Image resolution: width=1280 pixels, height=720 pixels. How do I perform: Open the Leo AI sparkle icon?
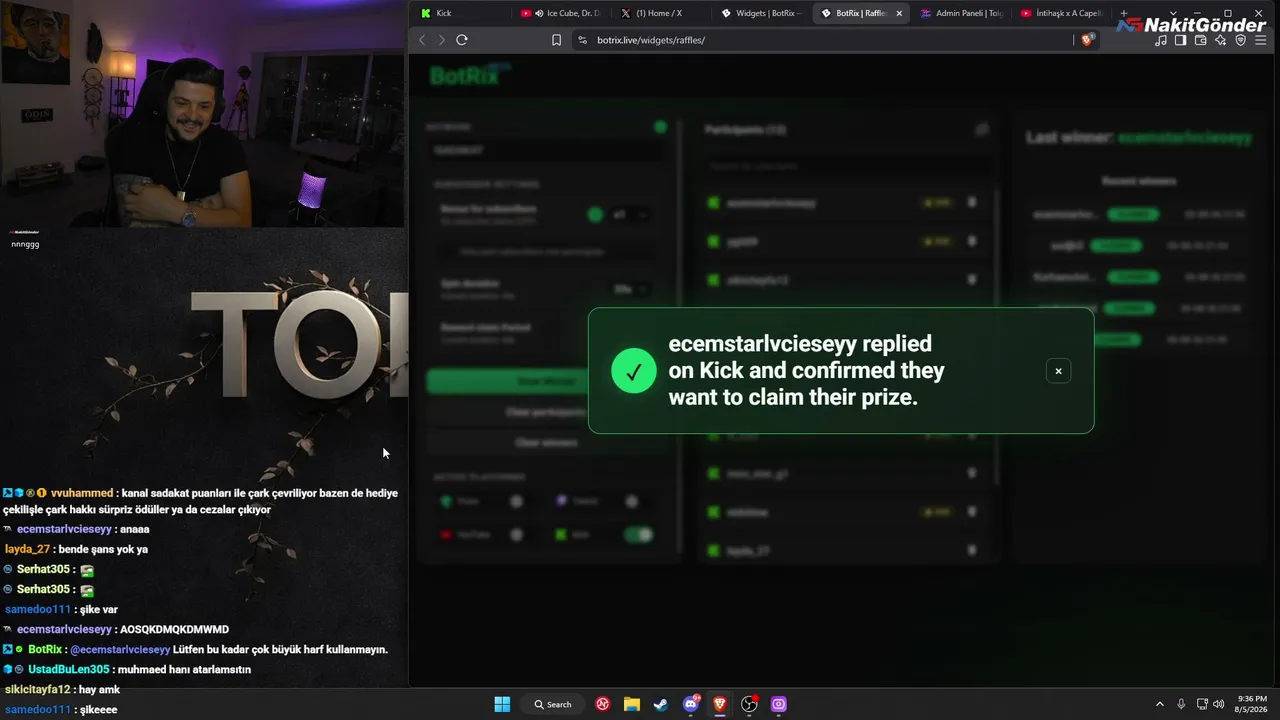[1221, 40]
